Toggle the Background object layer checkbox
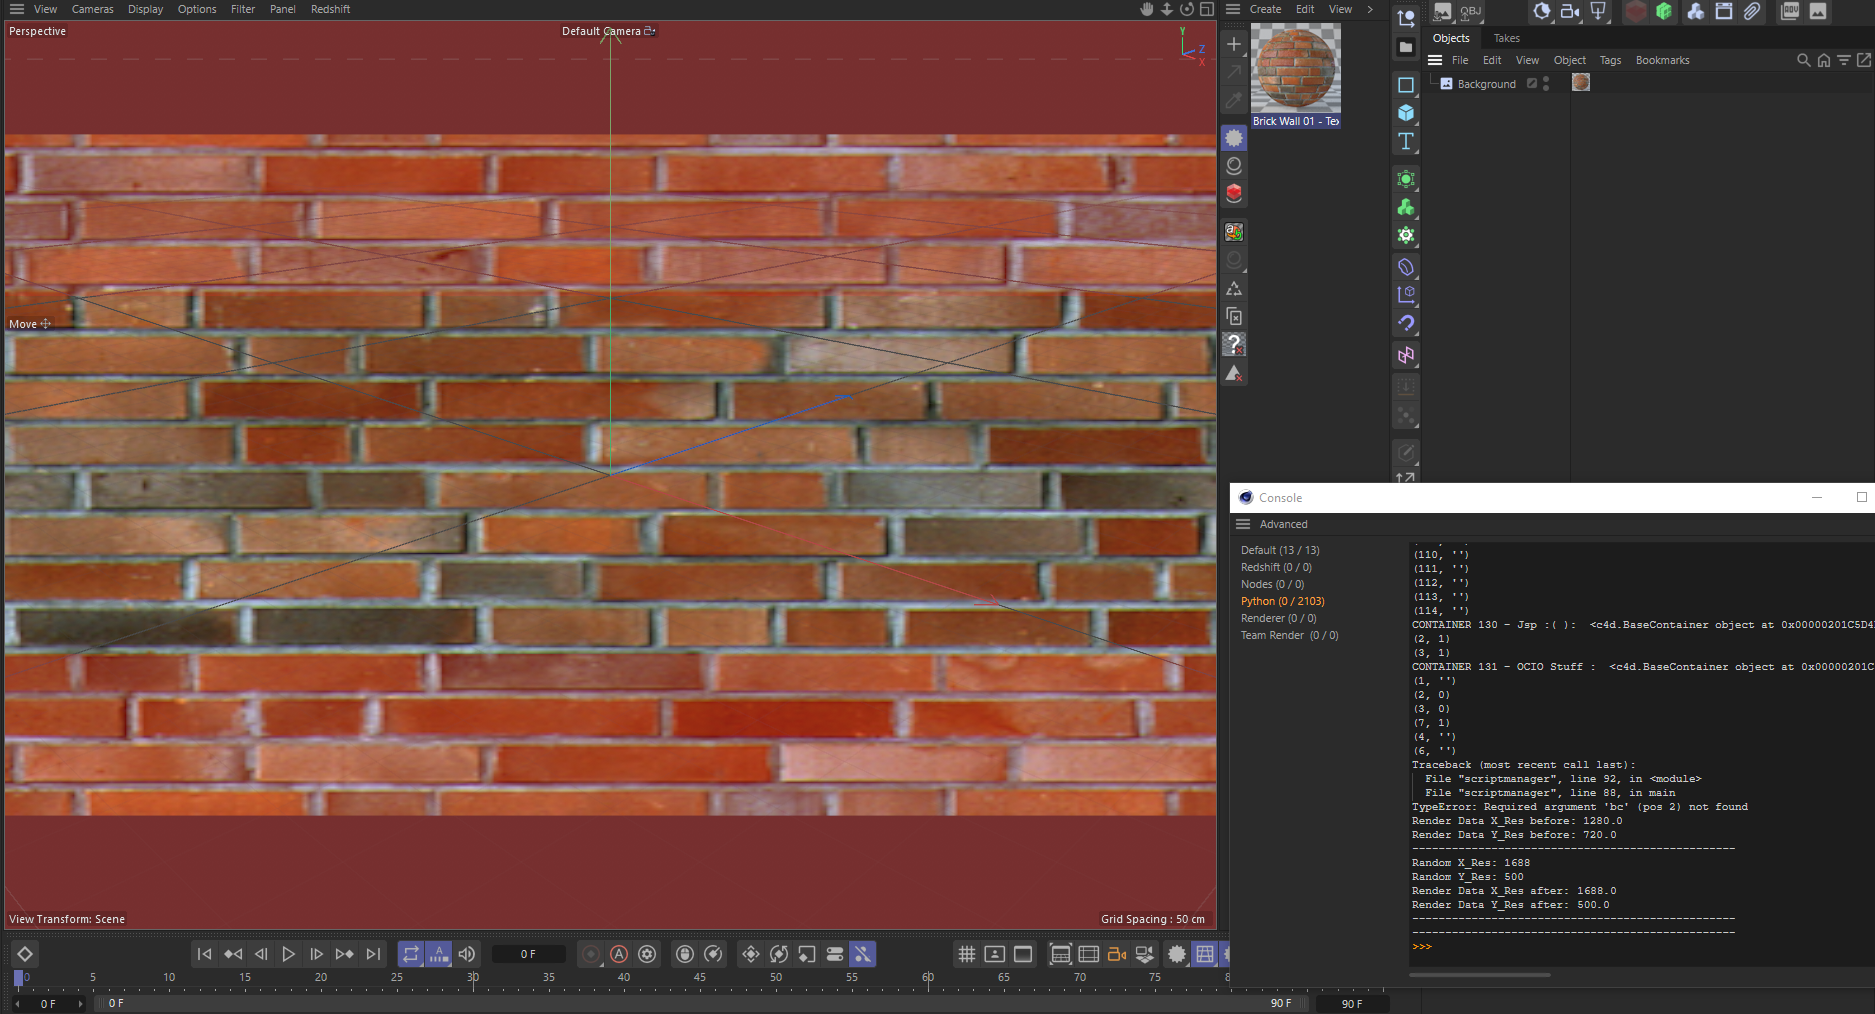The height and width of the screenshot is (1014, 1875). (1531, 83)
